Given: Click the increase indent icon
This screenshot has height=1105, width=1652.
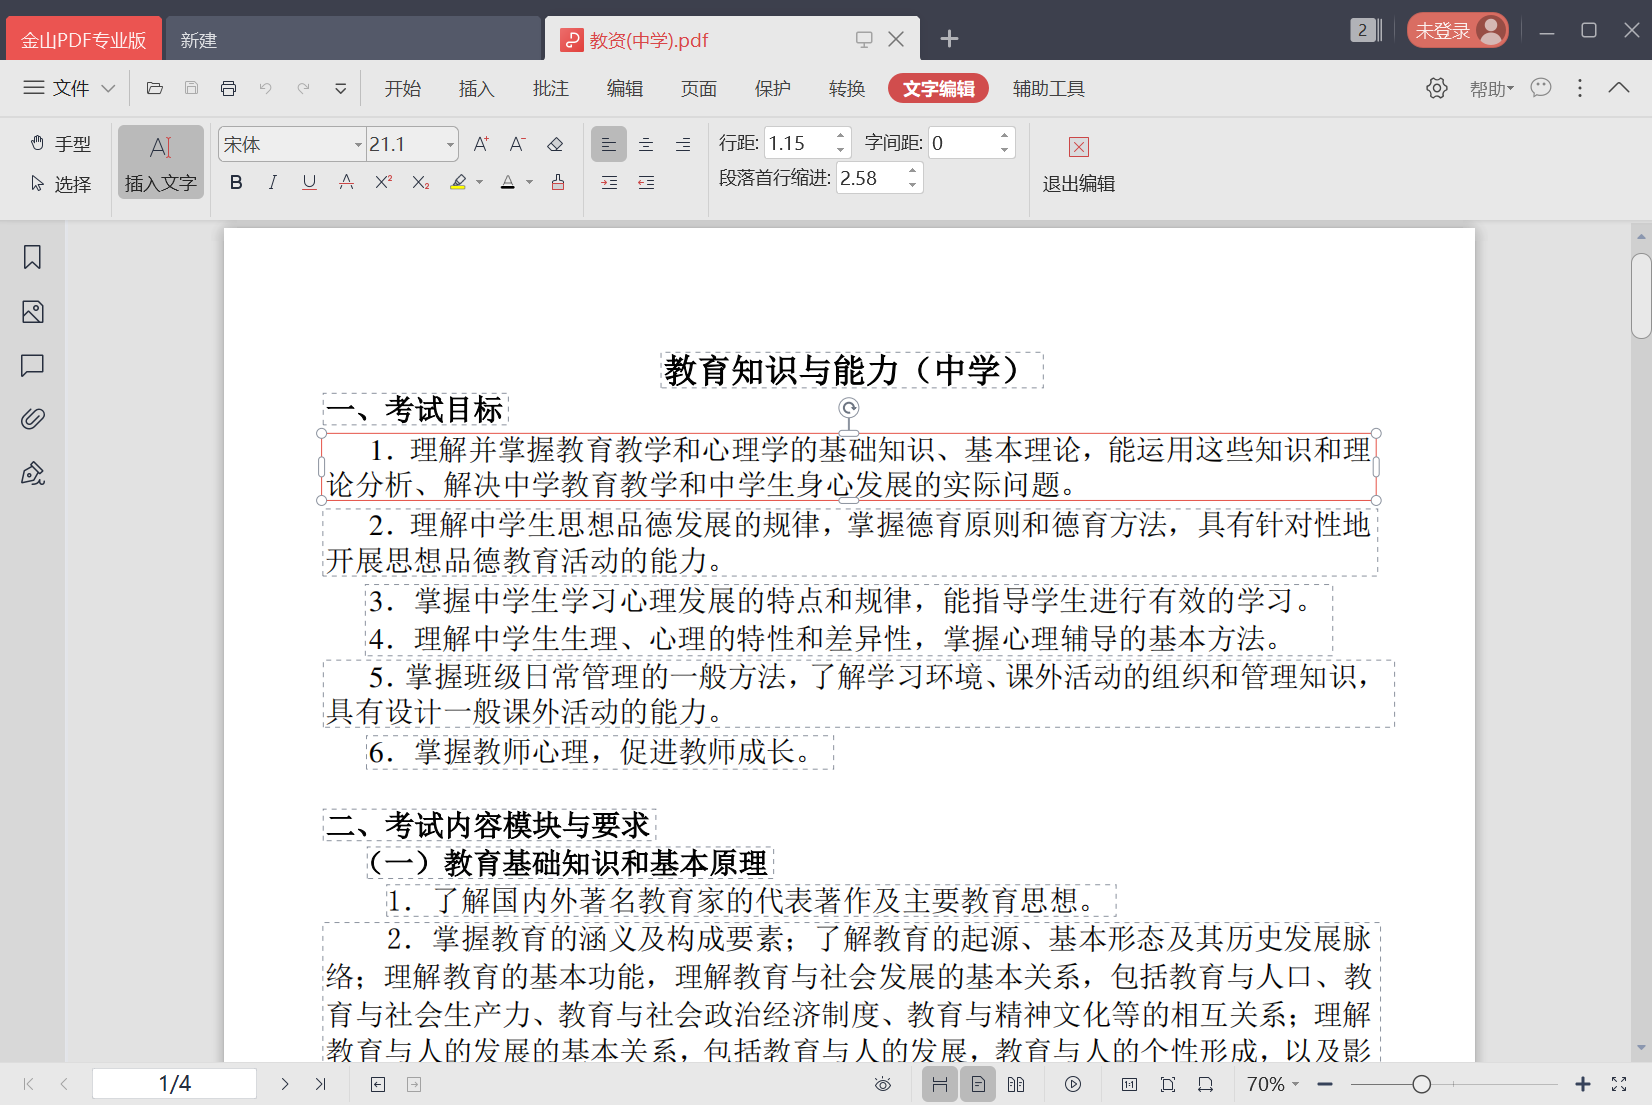Looking at the screenshot, I should tap(609, 182).
